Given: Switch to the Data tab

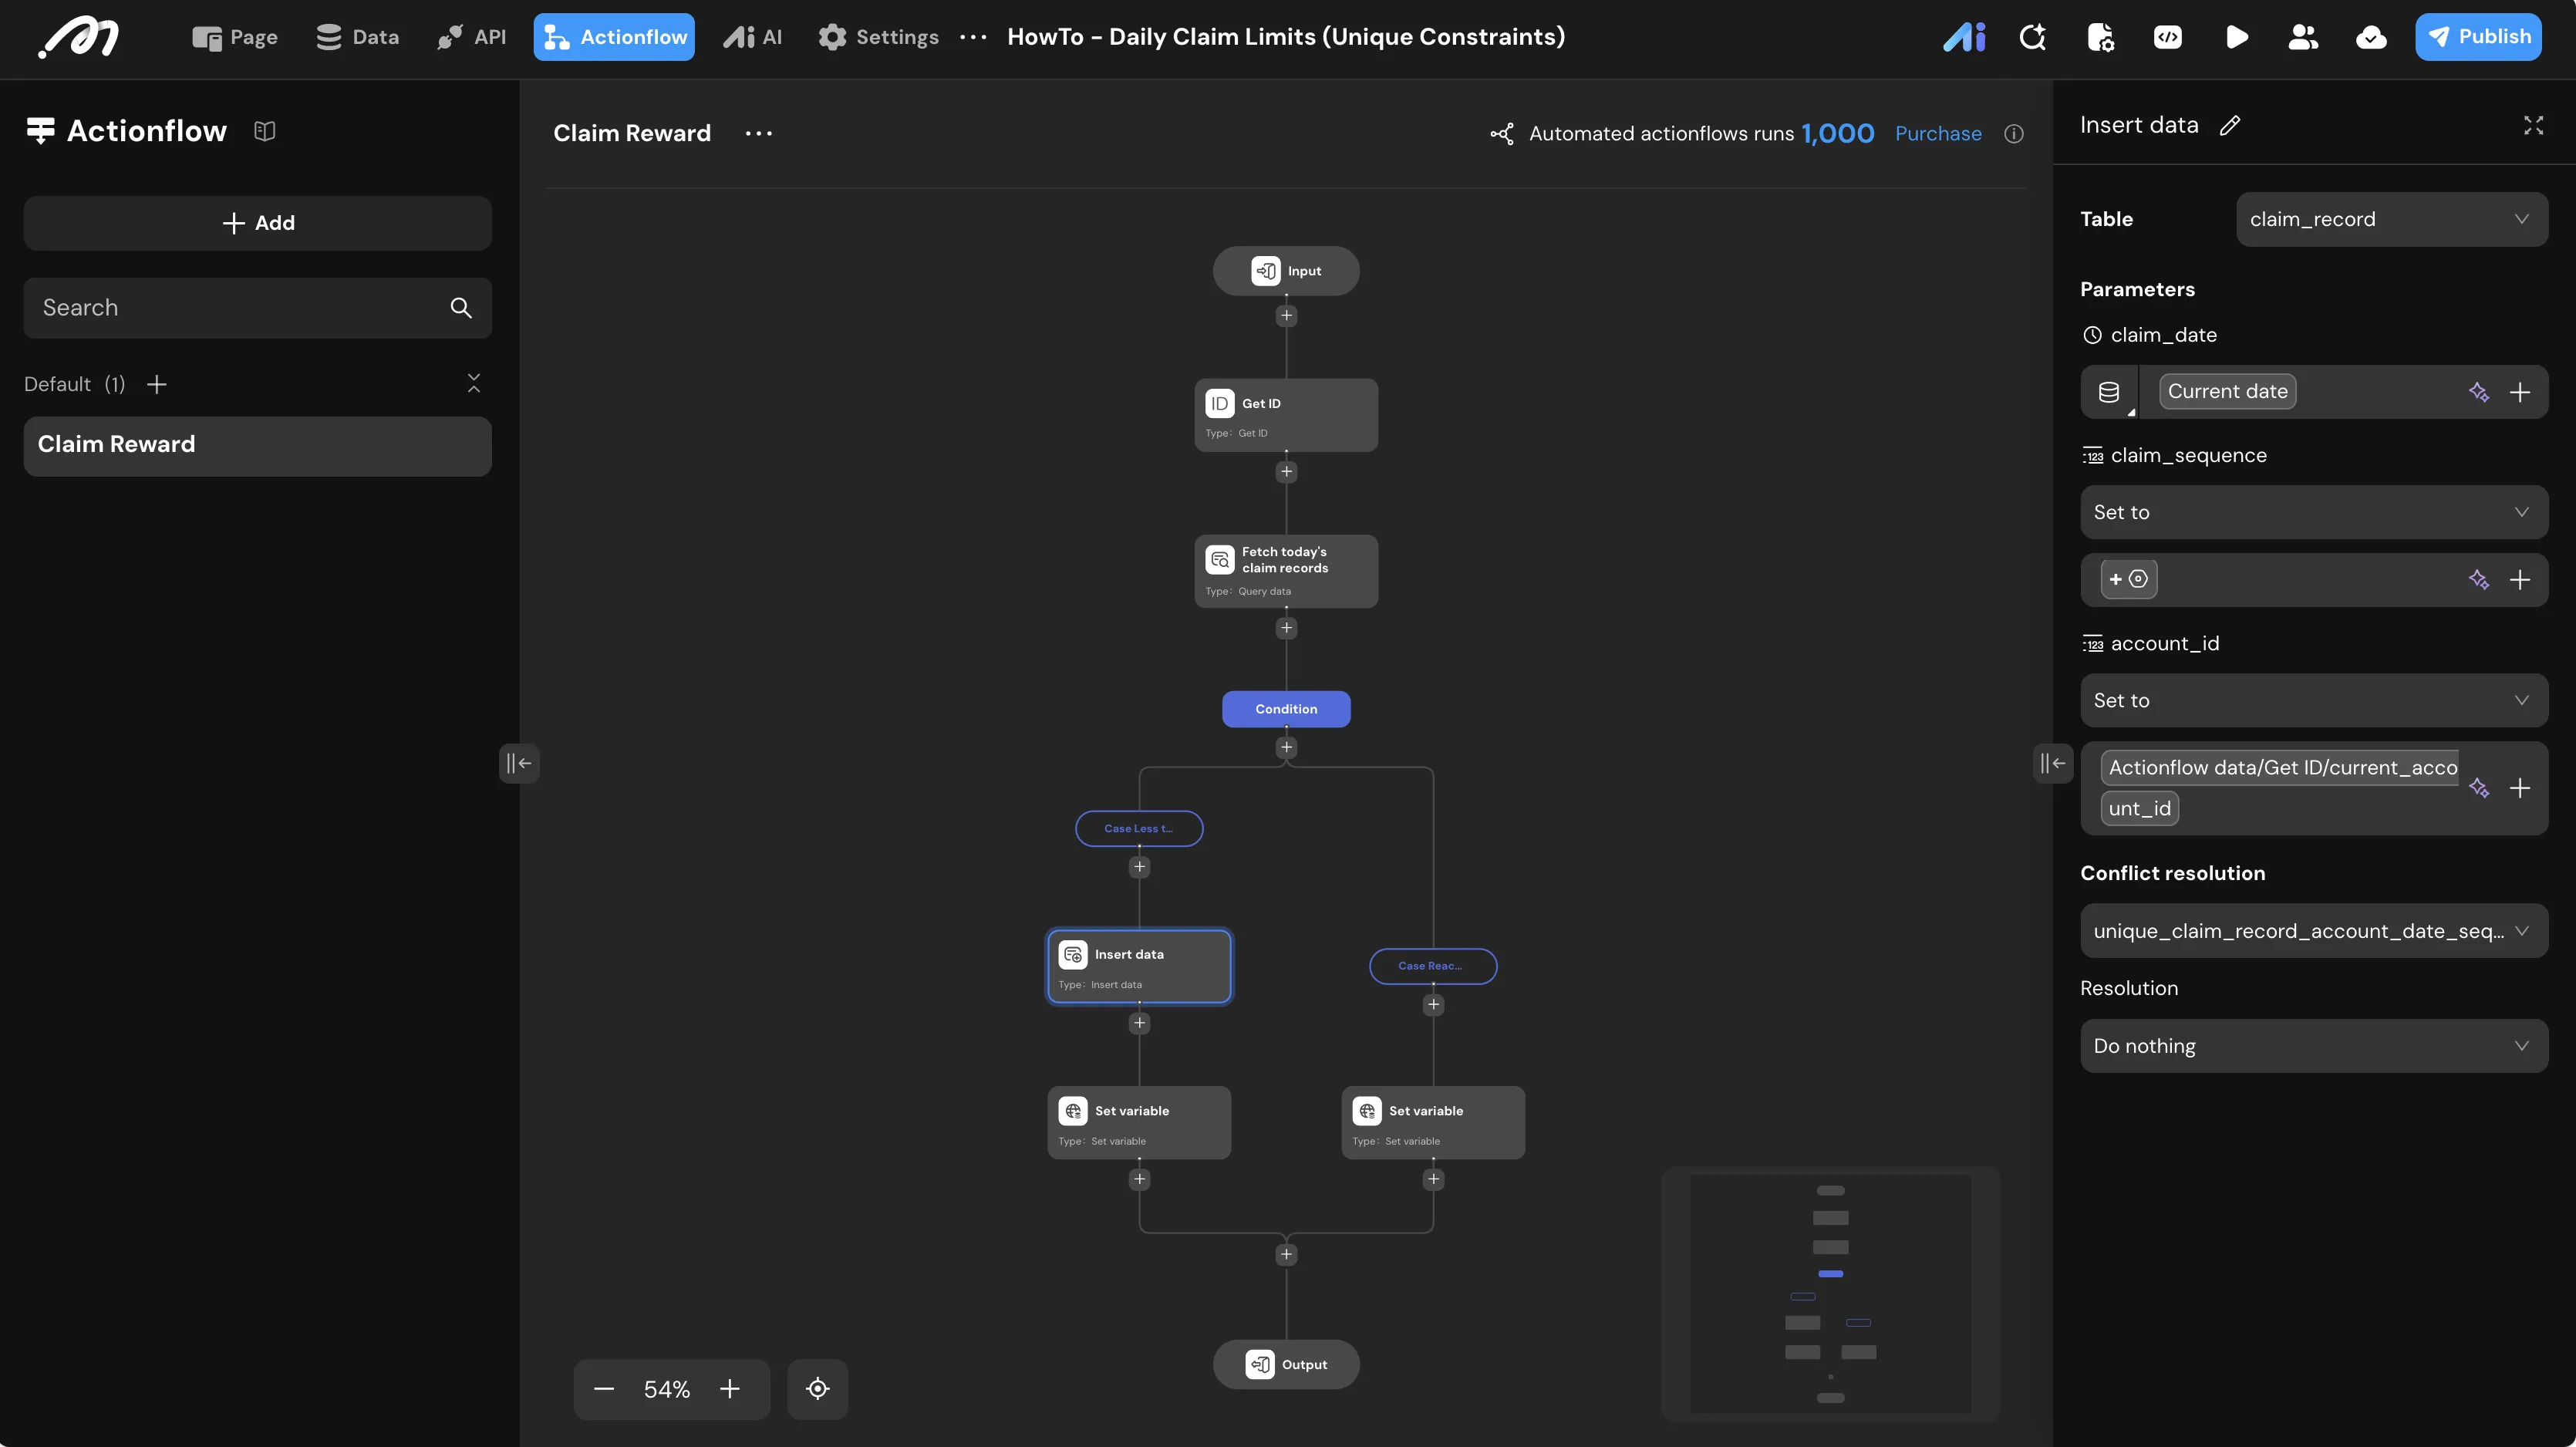Looking at the screenshot, I should click(x=357, y=37).
